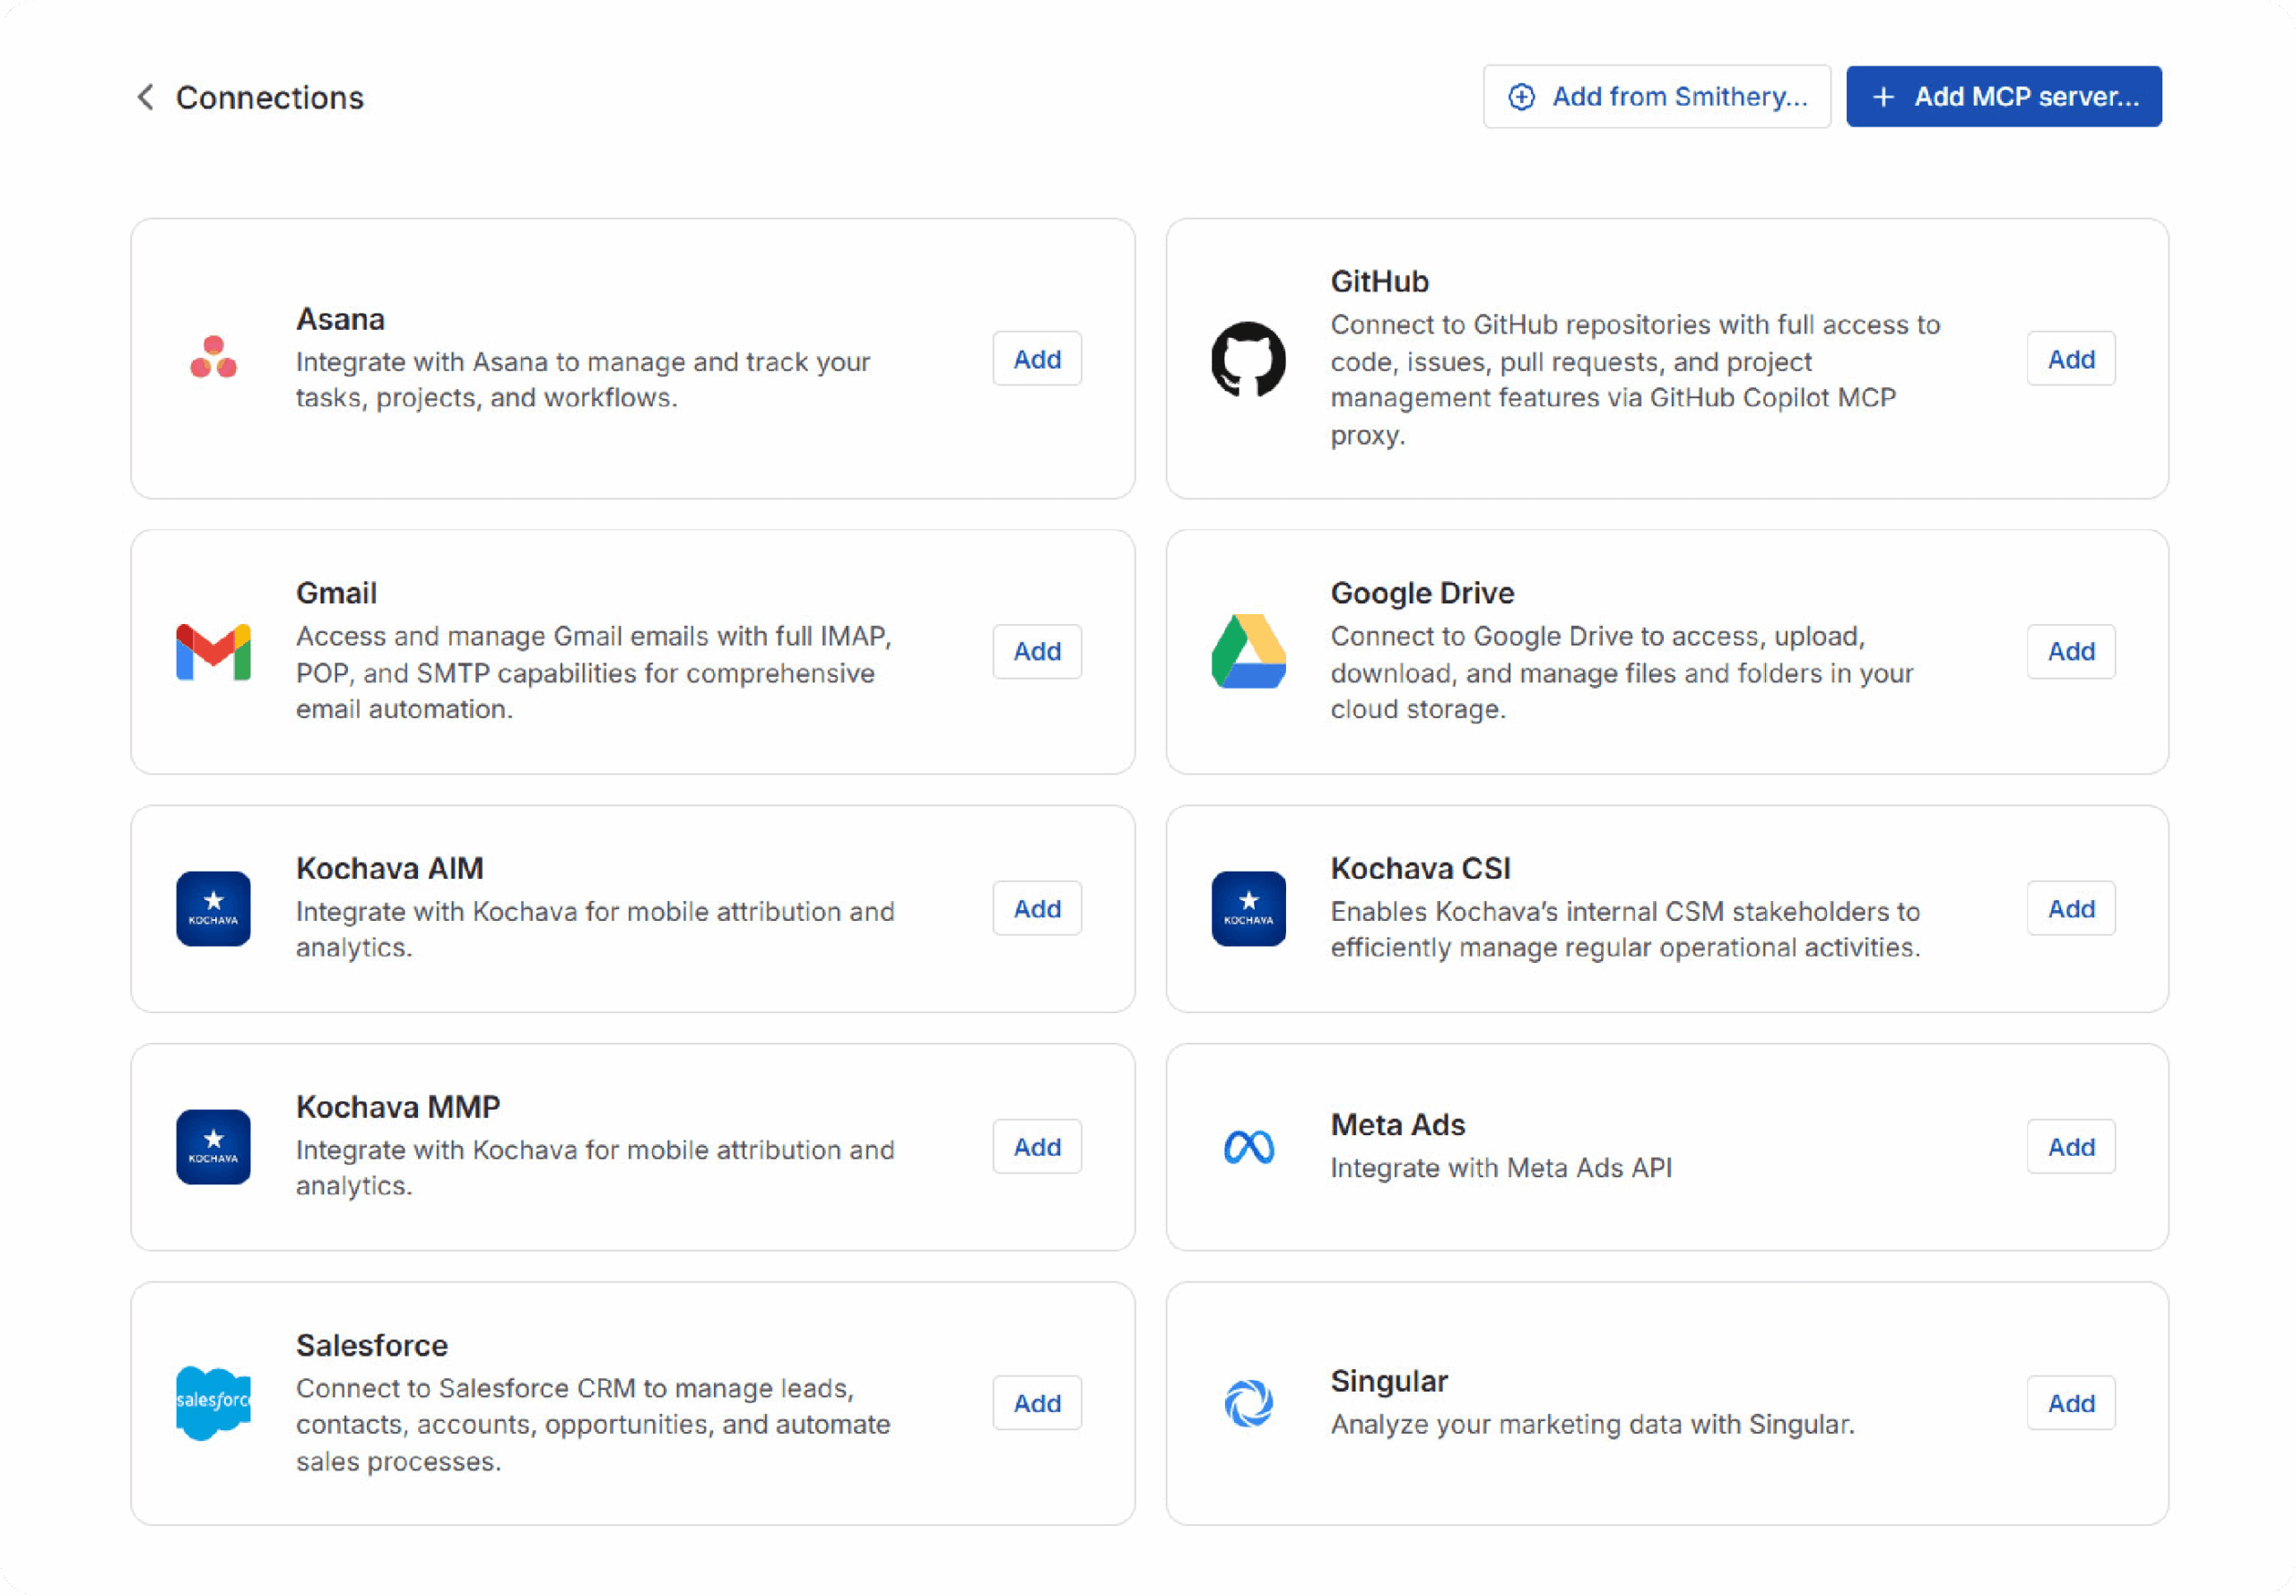The width and height of the screenshot is (2296, 1596).
Task: Add the Gmail connection
Action: click(1036, 652)
